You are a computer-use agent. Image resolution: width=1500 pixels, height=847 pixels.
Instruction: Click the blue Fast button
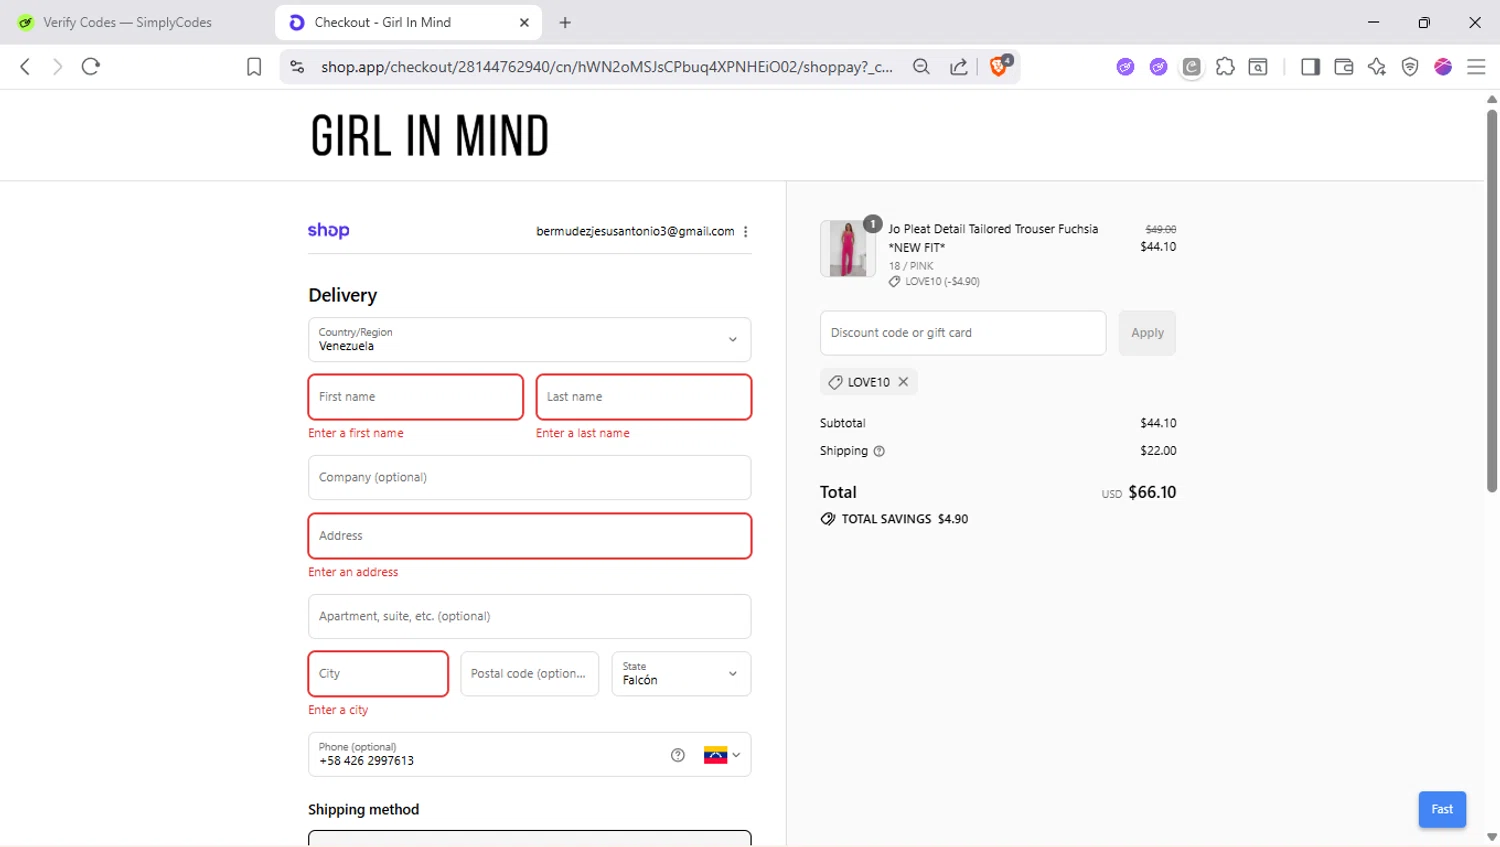(1442, 809)
